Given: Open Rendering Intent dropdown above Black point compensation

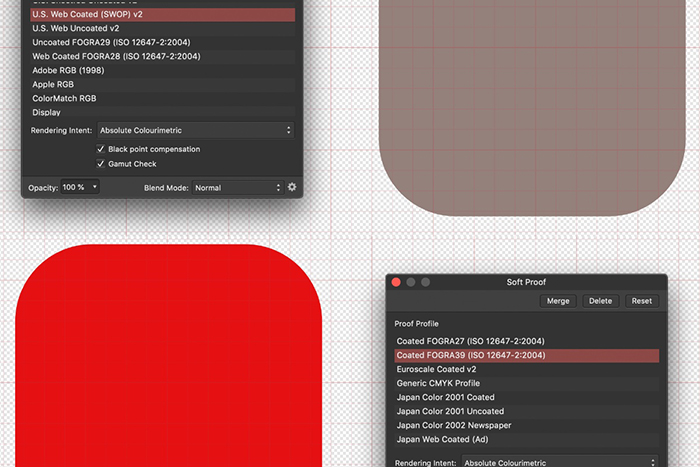Looking at the screenshot, I should (195, 130).
